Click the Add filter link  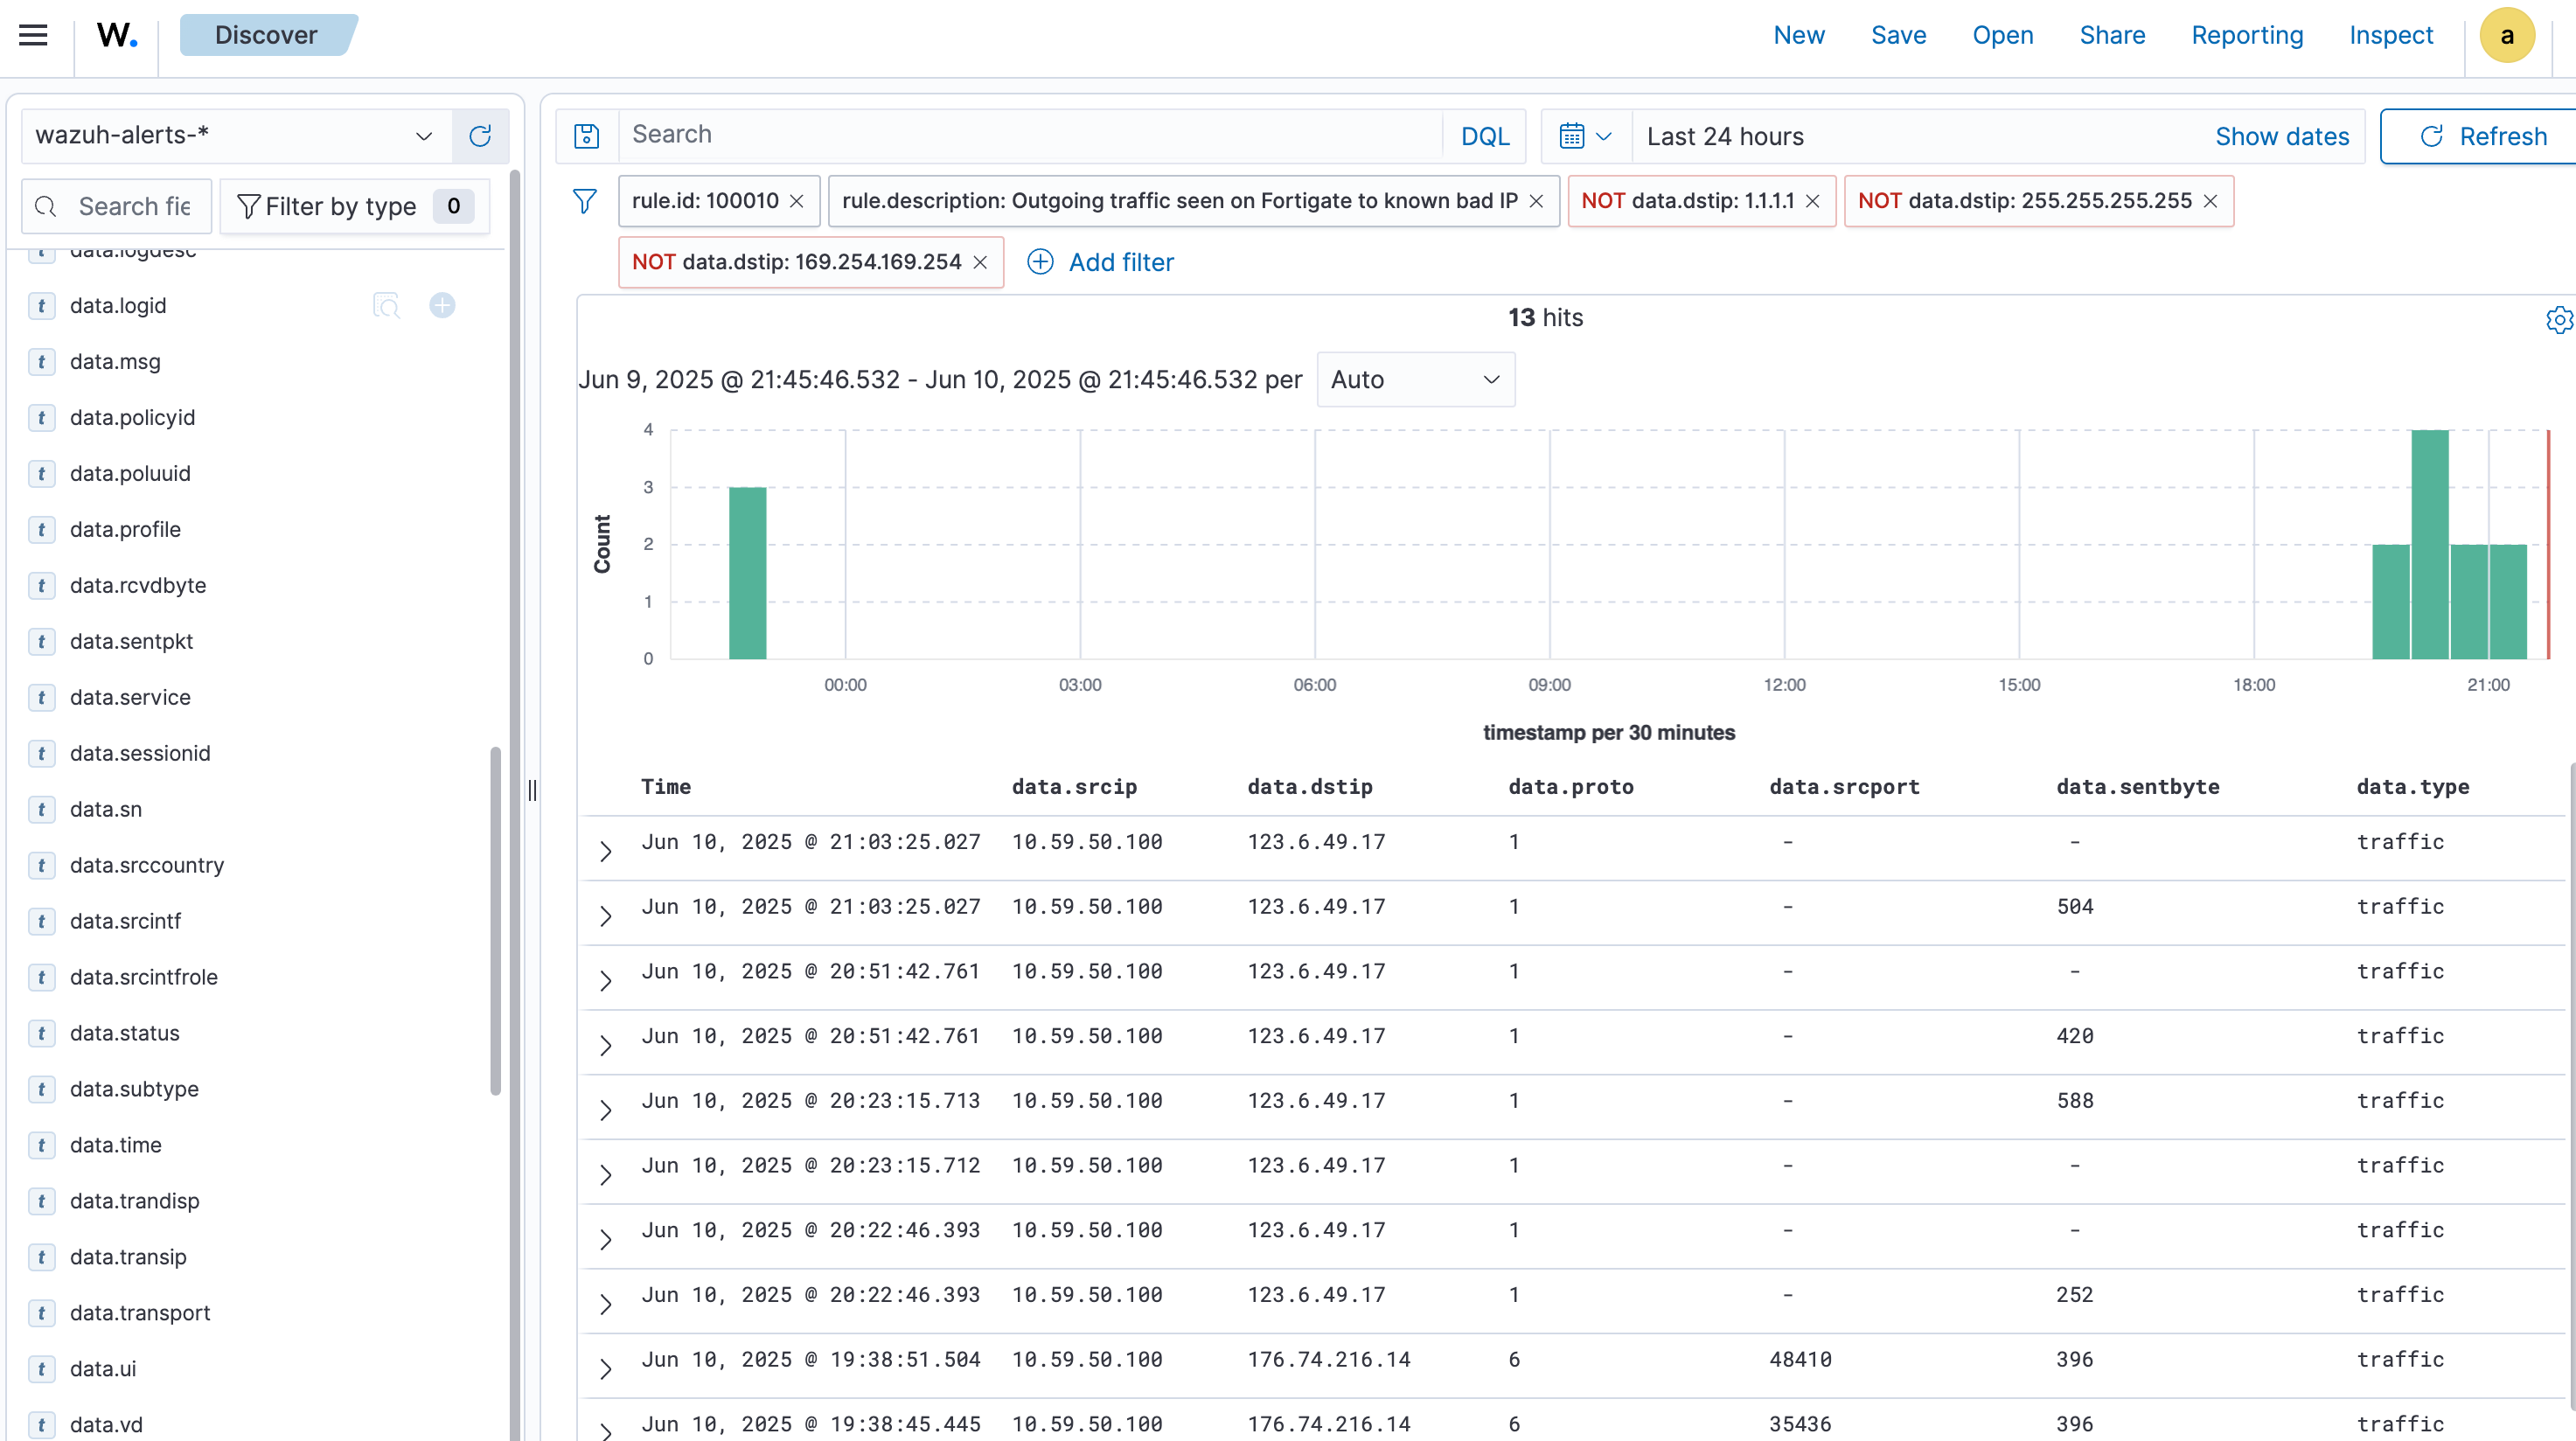coord(1121,263)
